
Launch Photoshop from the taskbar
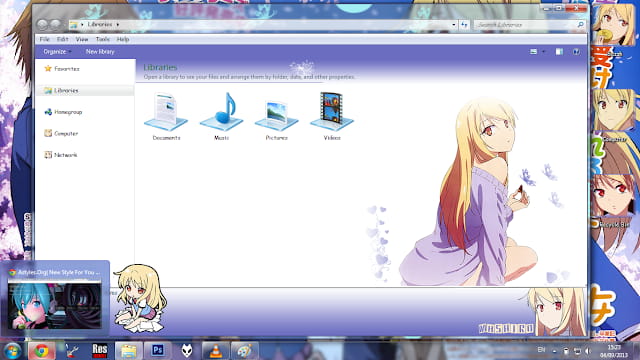158,350
